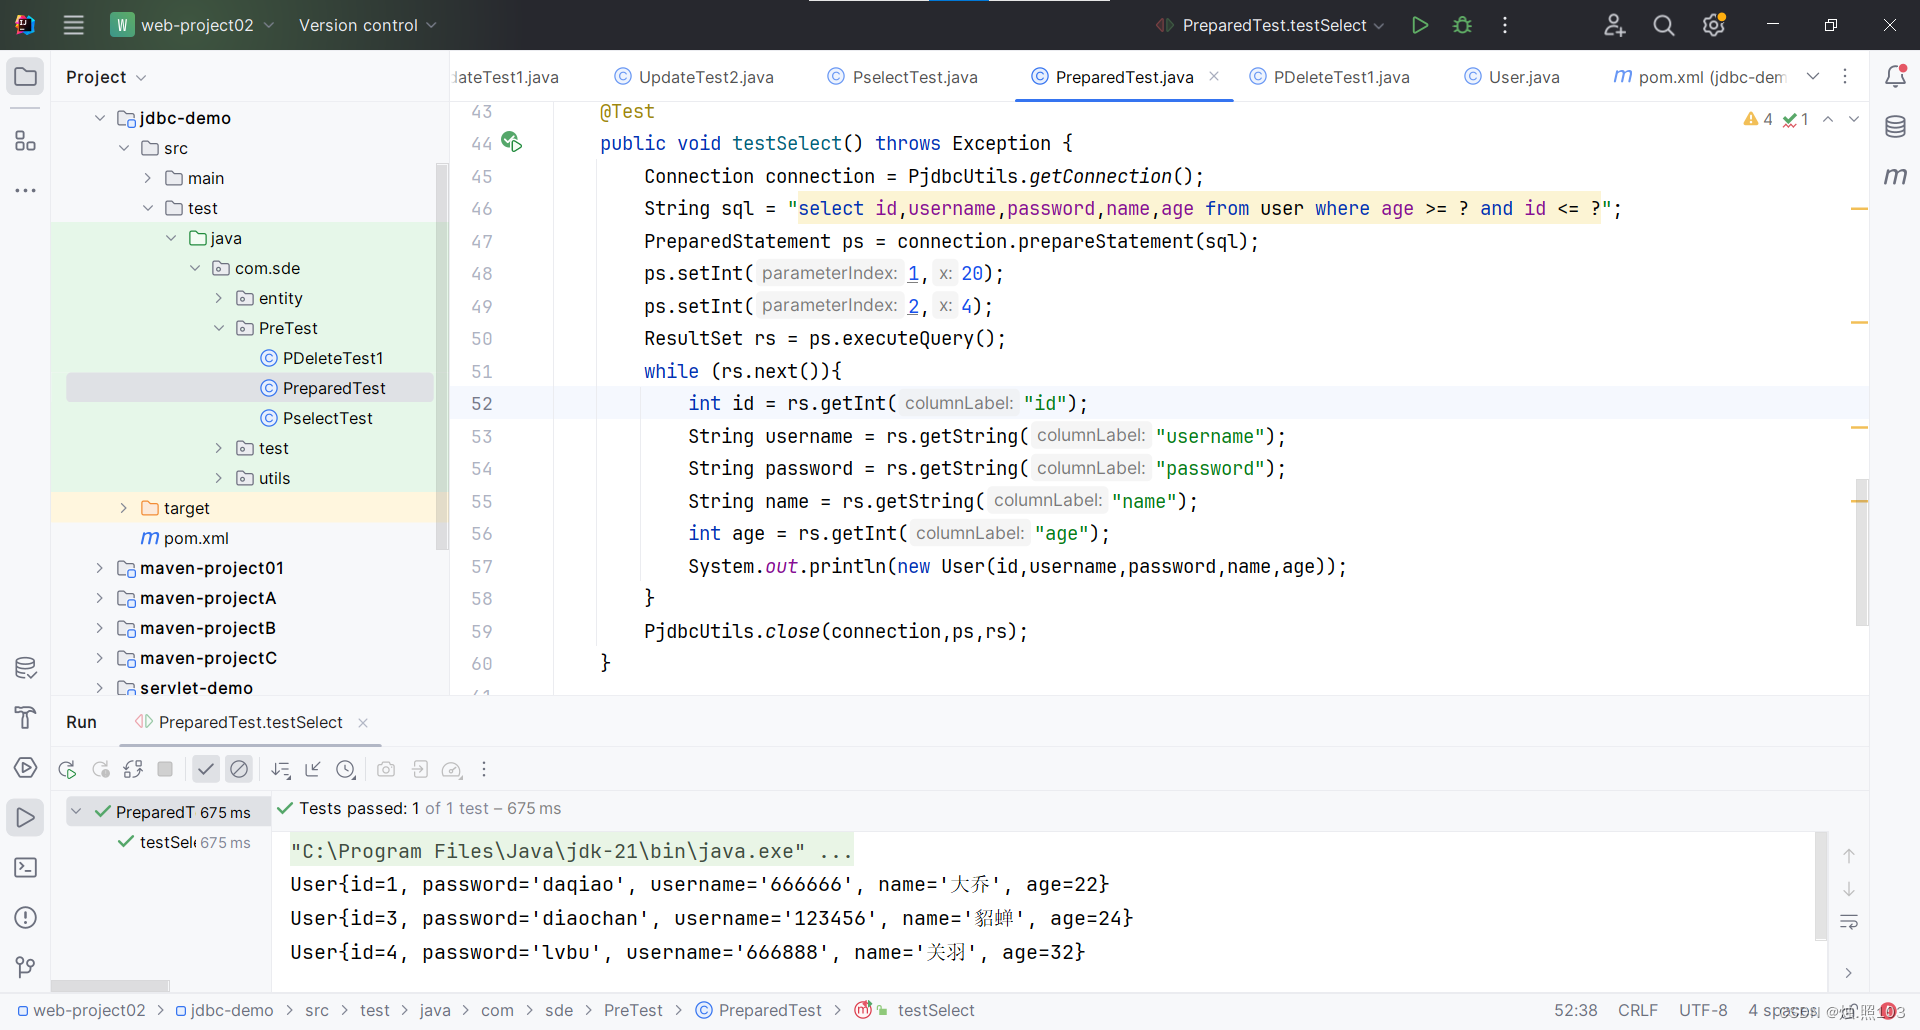Start debugging with the bug icon

(x=1462, y=25)
